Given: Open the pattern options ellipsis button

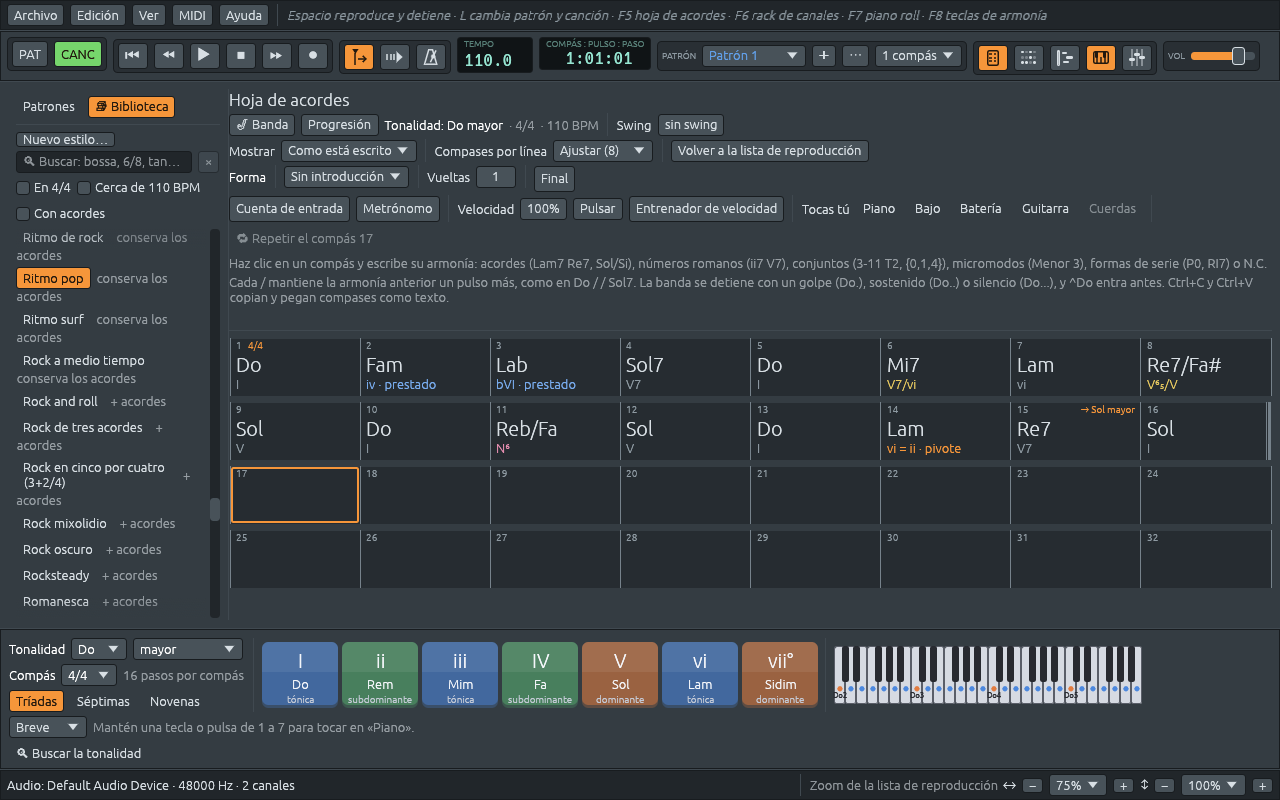Looking at the screenshot, I should click(x=855, y=56).
